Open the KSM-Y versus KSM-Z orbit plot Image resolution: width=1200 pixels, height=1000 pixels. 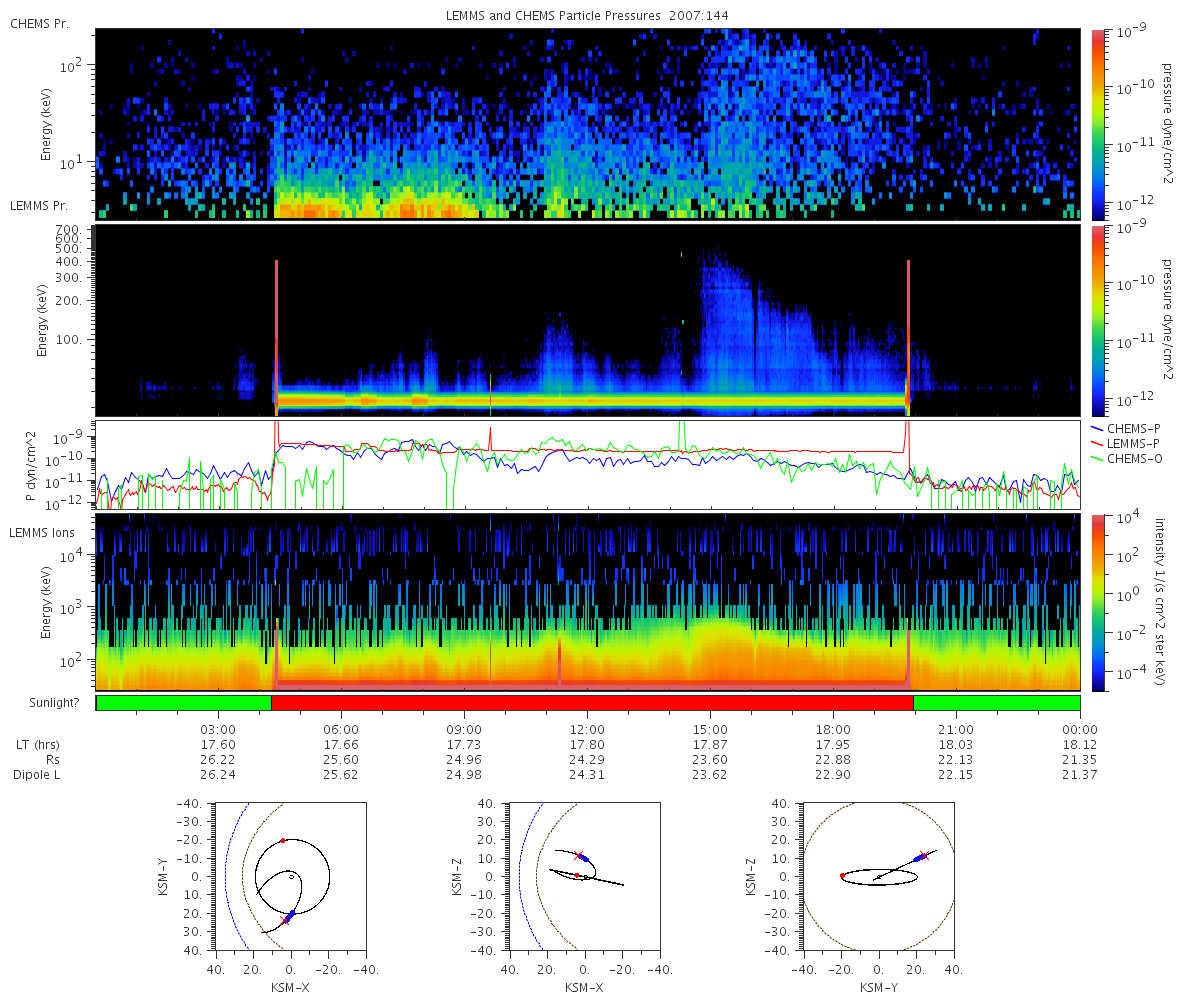tap(878, 877)
